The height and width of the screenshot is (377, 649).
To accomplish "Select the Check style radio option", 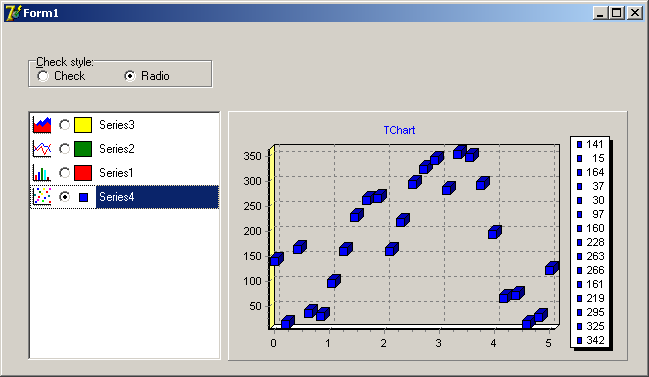I will coord(61,76).
